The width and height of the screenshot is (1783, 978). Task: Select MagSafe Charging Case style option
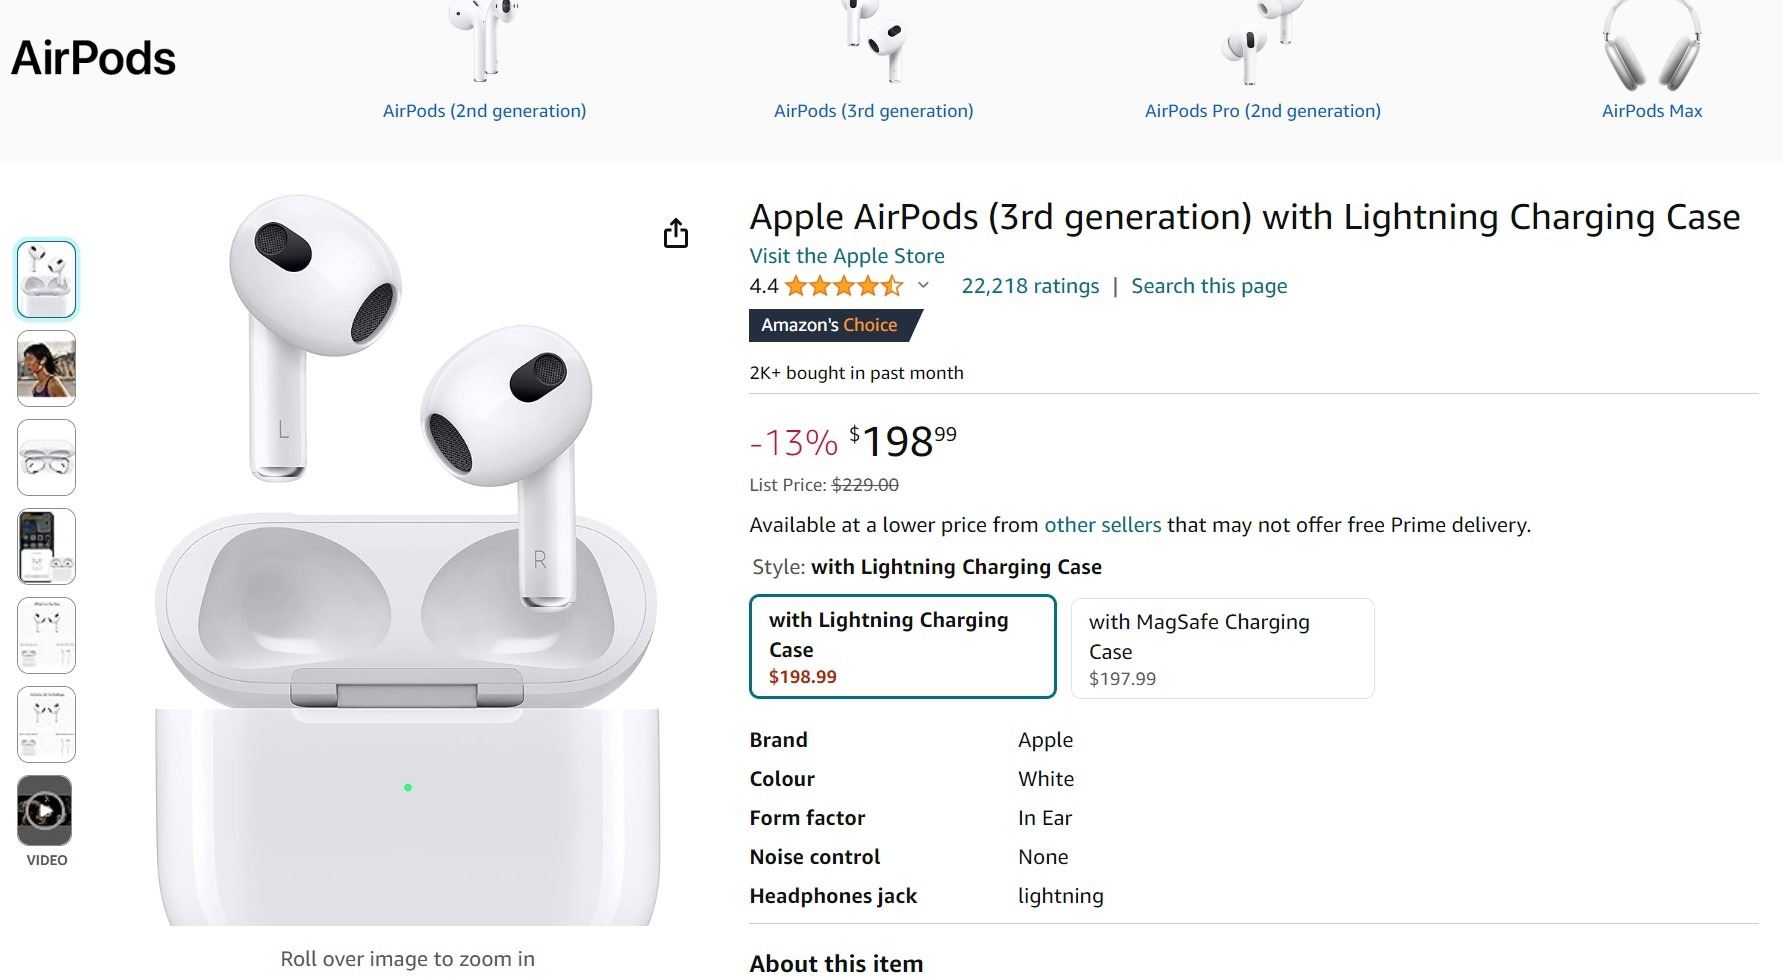click(x=1222, y=648)
